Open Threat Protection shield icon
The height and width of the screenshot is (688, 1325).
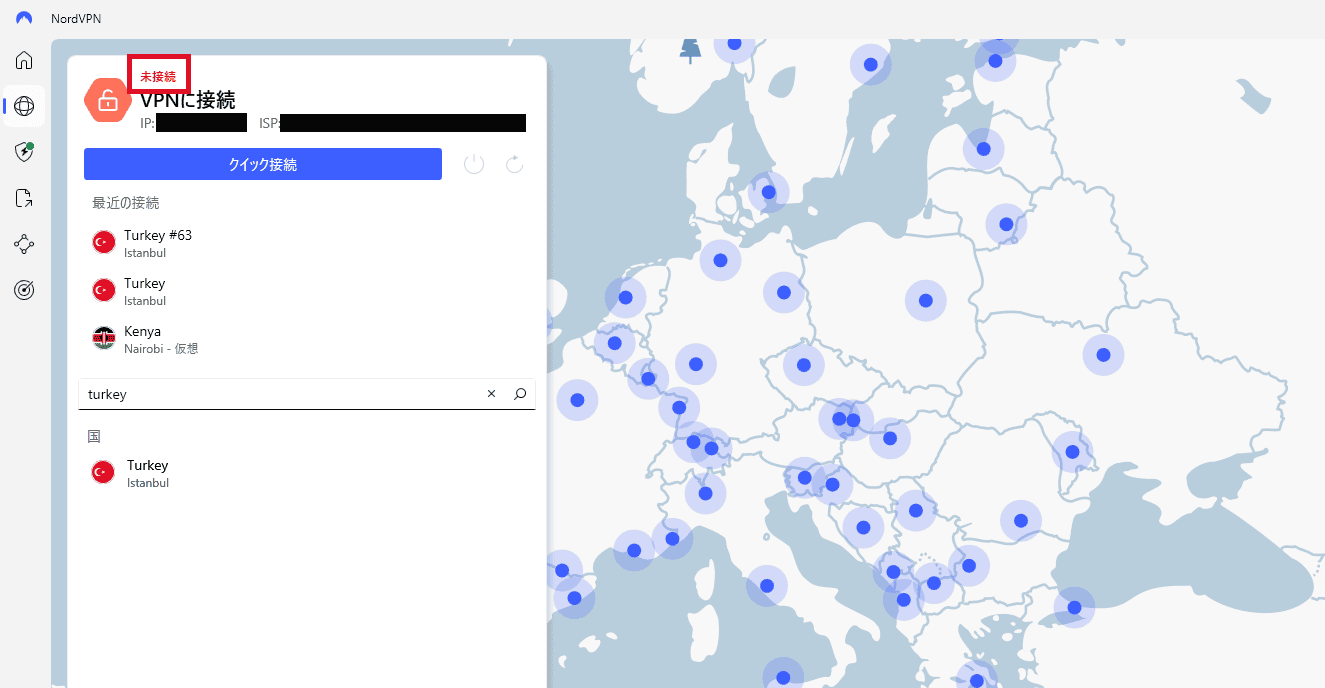click(24, 152)
